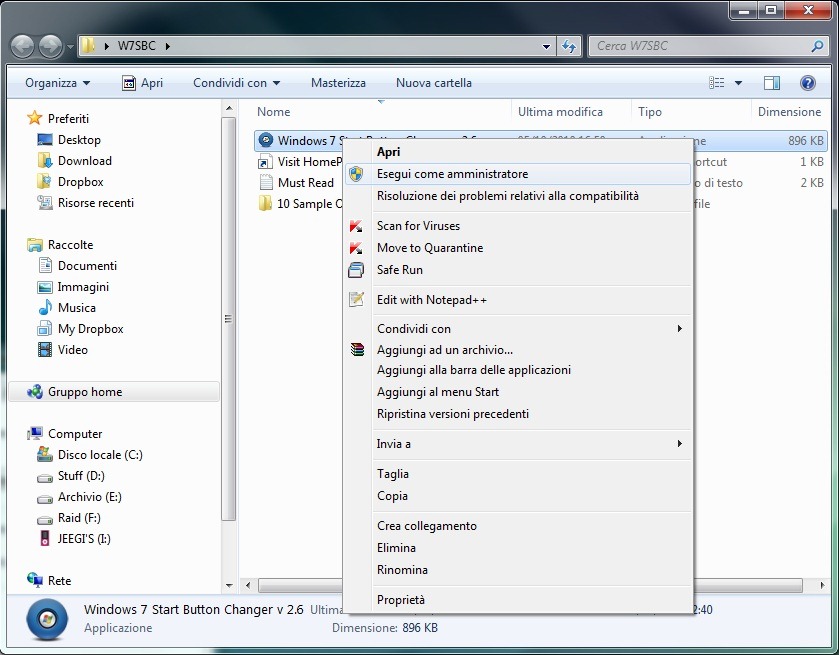Click the Musica note icon

pos(45,308)
